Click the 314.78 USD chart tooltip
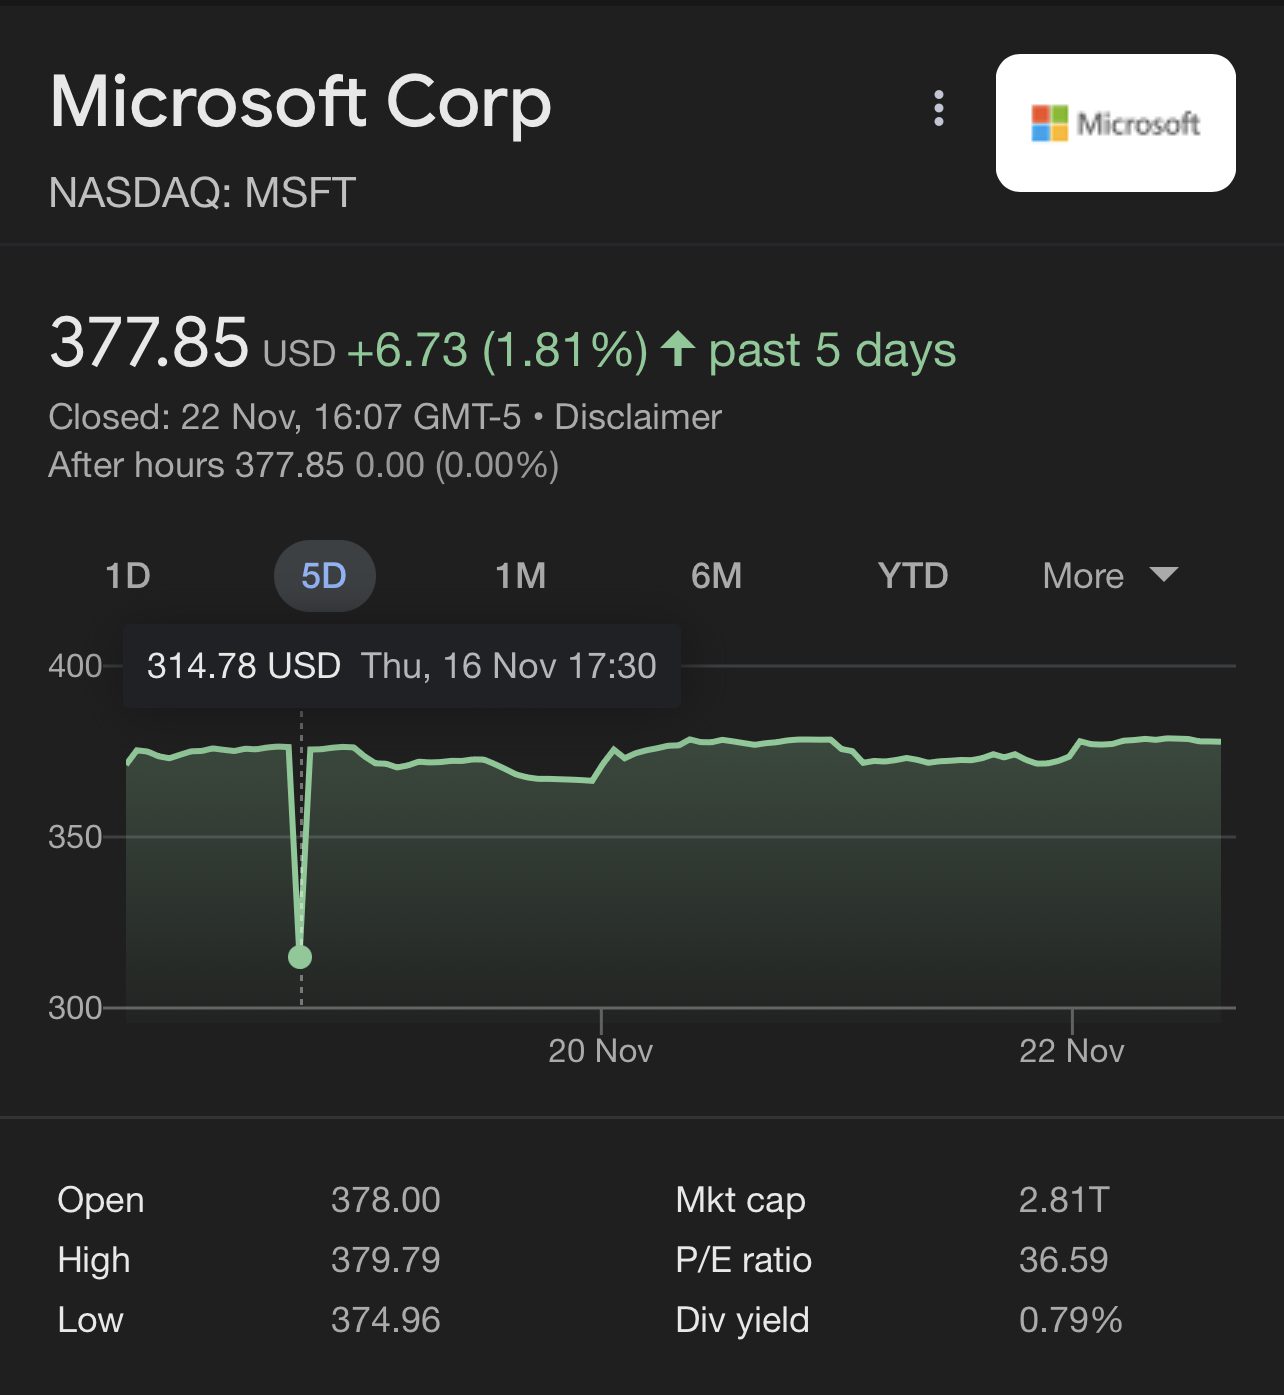Image resolution: width=1284 pixels, height=1395 pixels. [x=401, y=666]
